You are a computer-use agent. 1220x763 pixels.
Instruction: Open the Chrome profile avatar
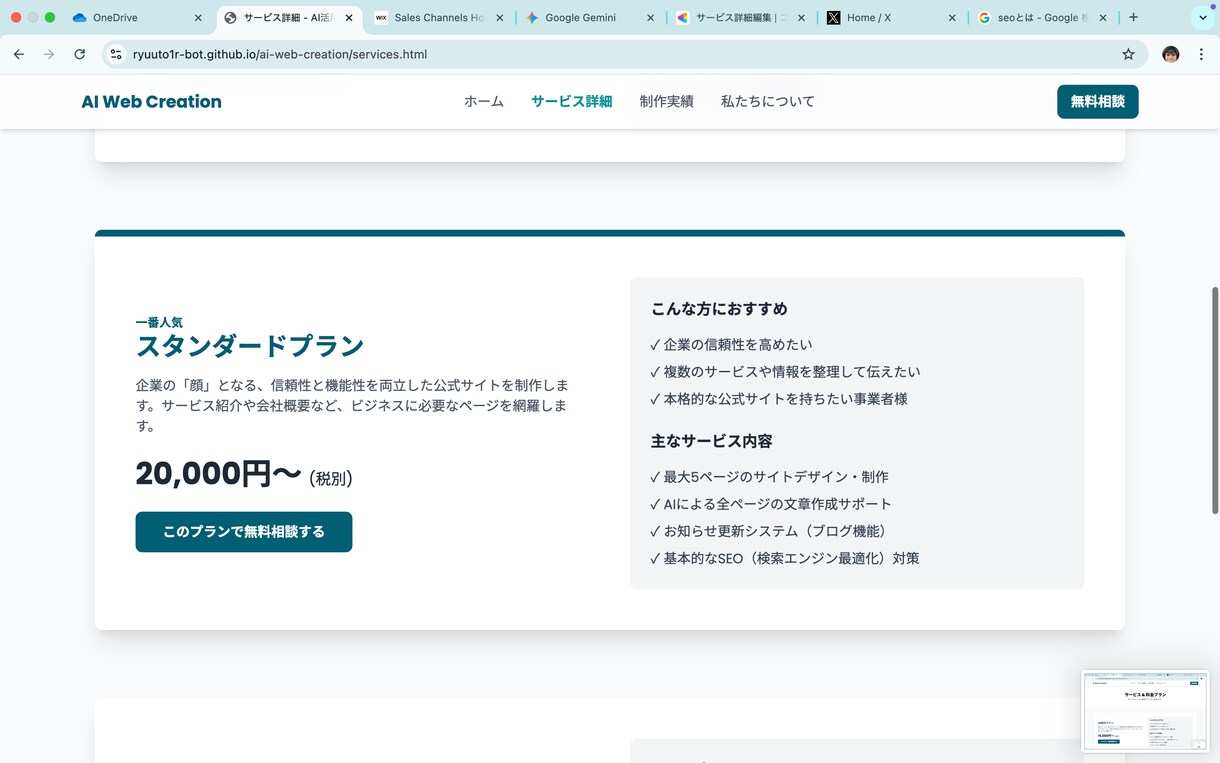pyautogui.click(x=1171, y=54)
